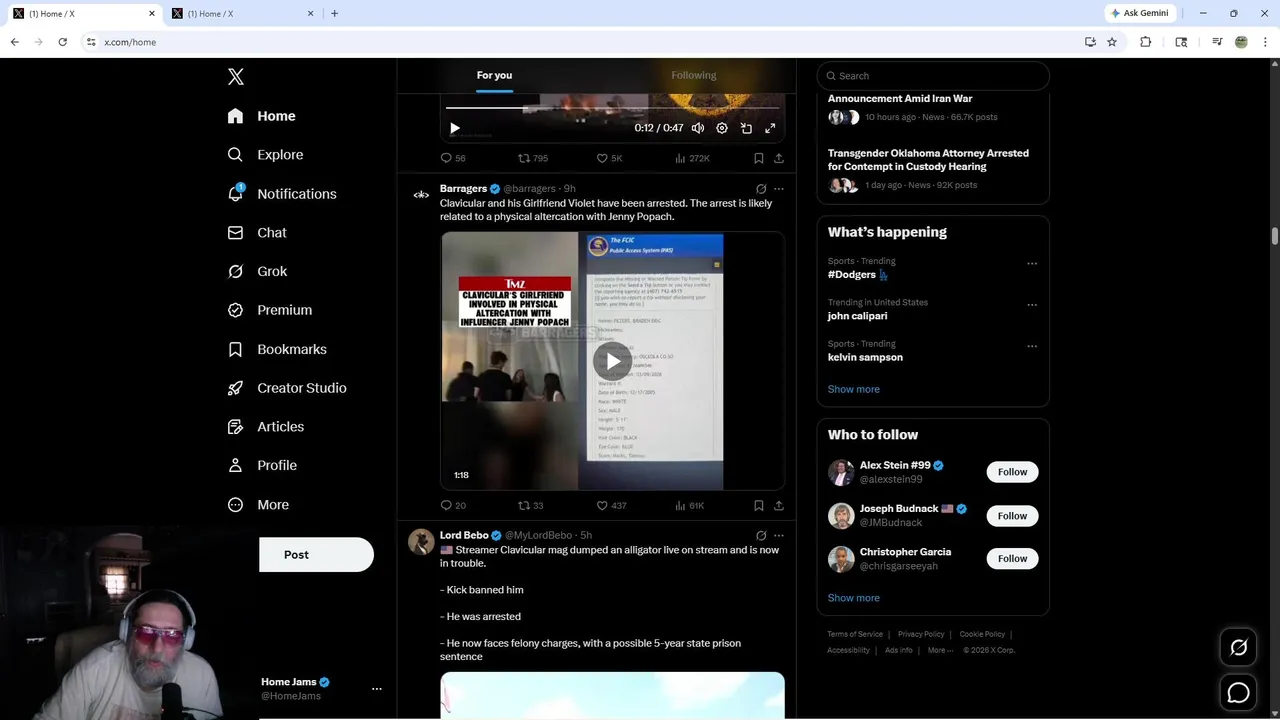1280x720 pixels.
Task: Open Privacy Policy link
Action: click(x=921, y=634)
